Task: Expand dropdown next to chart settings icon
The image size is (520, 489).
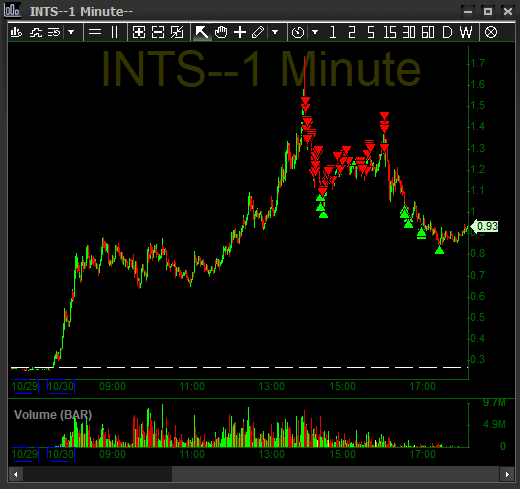Action: [71, 32]
